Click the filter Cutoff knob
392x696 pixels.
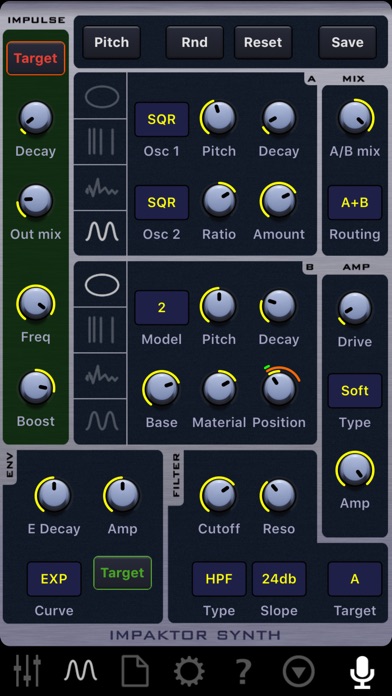coord(218,494)
